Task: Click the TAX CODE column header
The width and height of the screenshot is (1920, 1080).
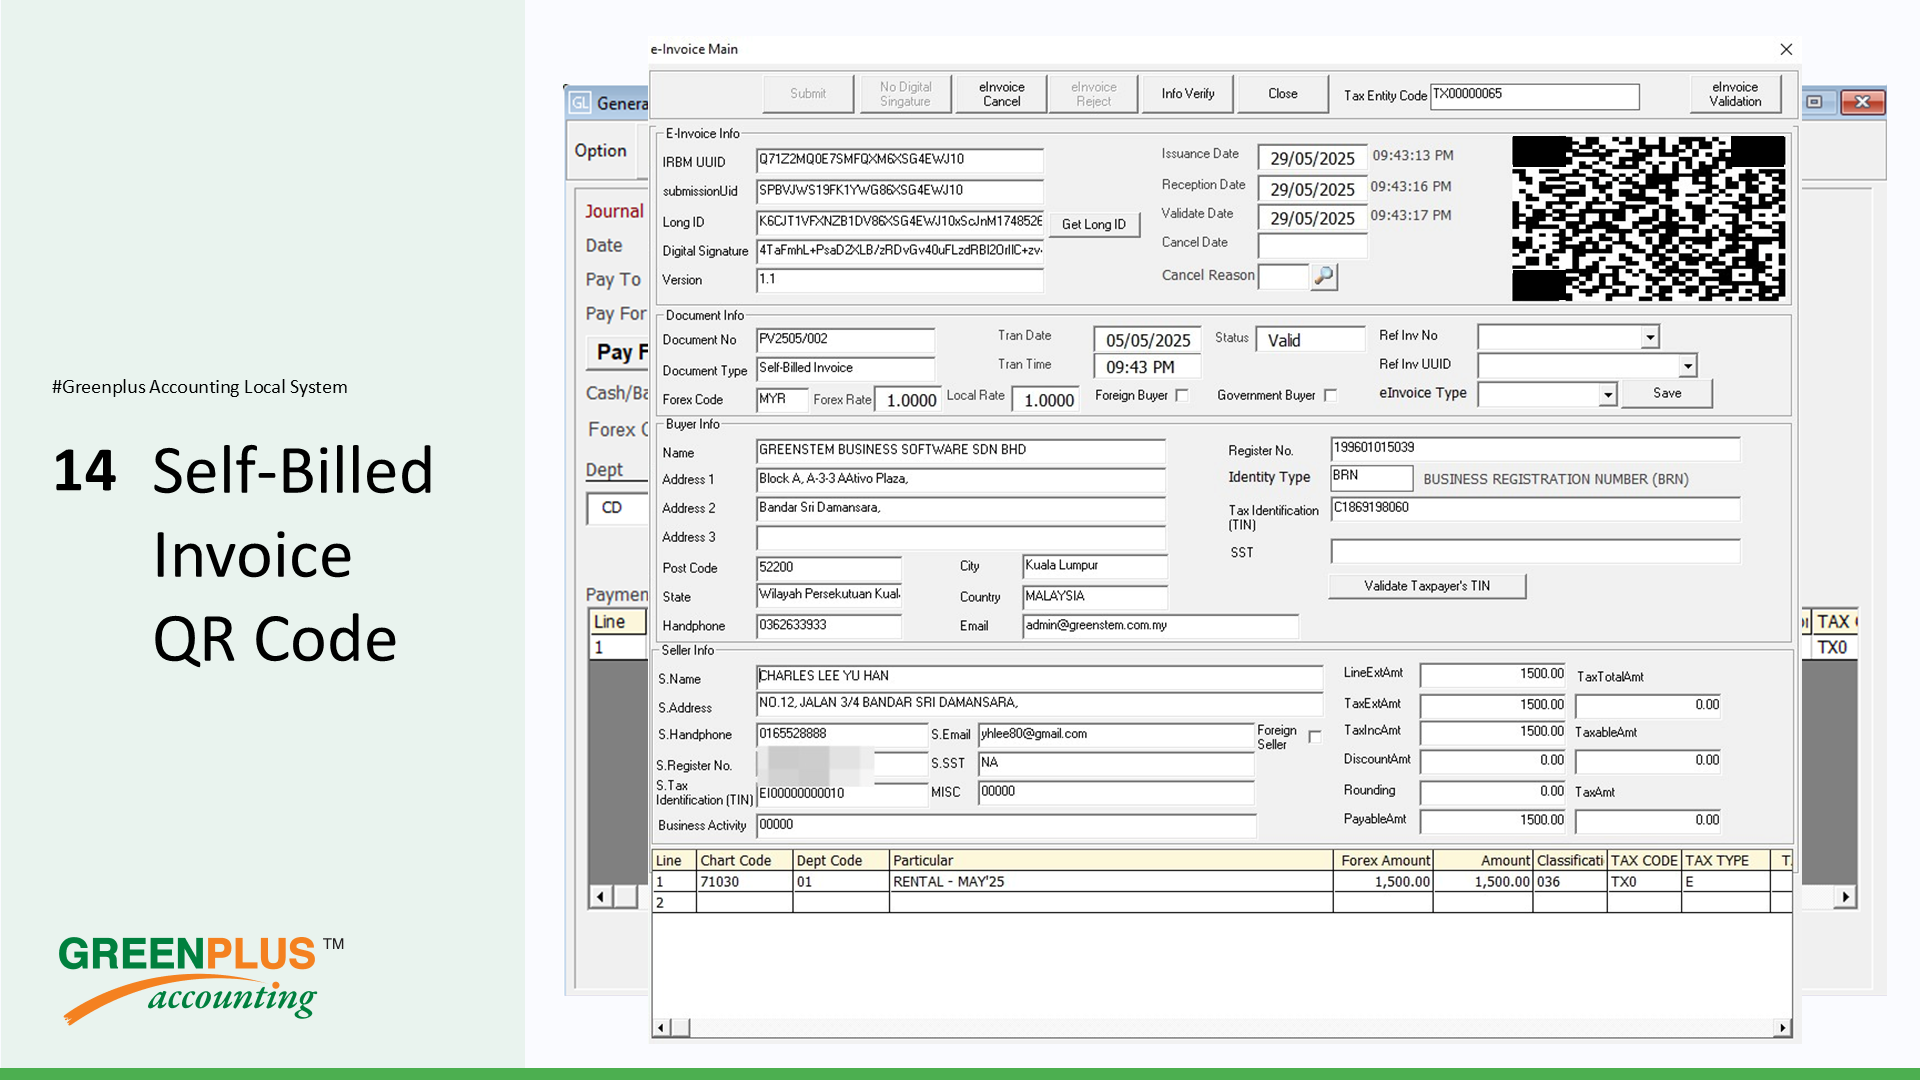Action: coord(1644,860)
